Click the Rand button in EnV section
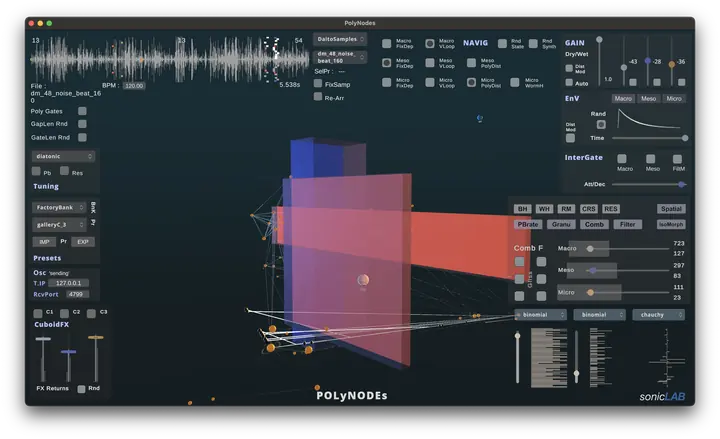720x439 pixels. click(601, 125)
